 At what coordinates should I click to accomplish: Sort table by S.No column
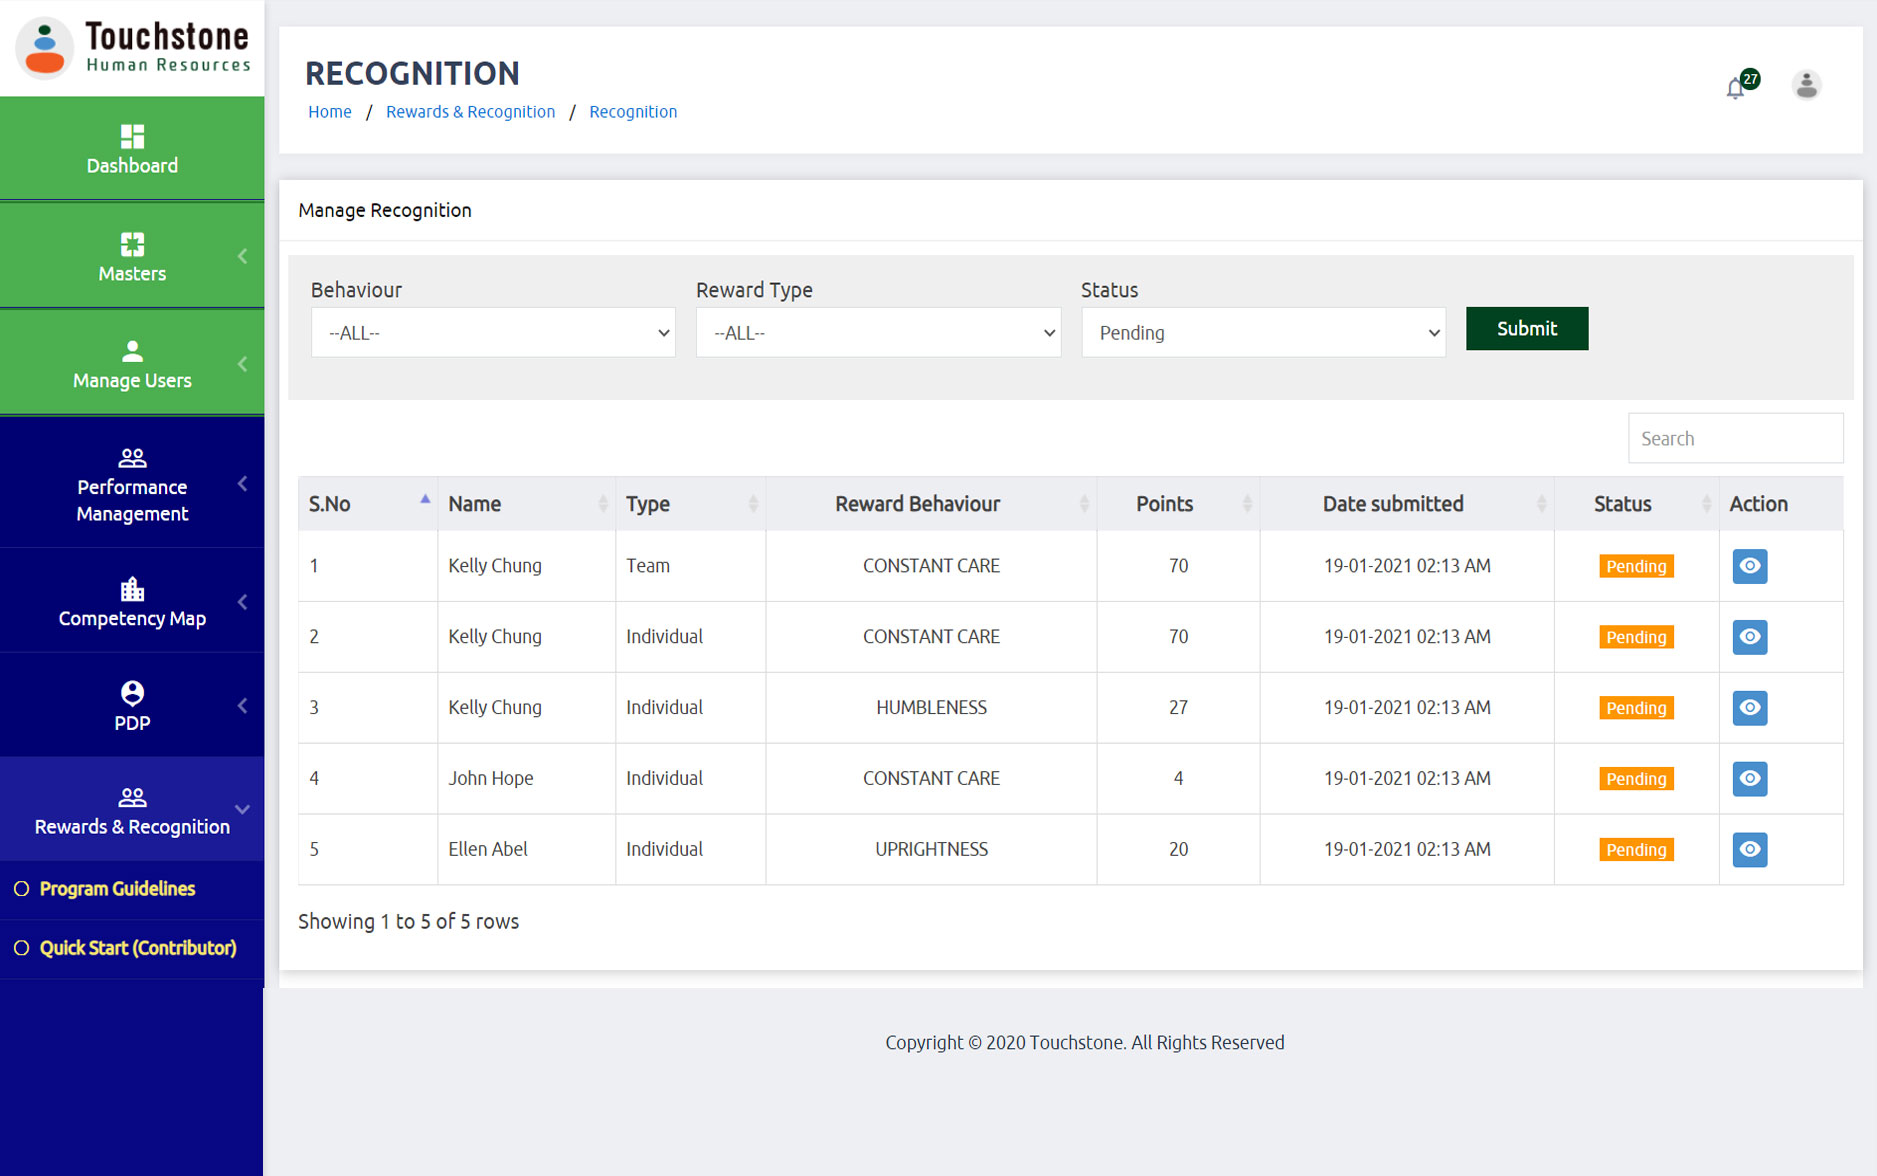367,504
